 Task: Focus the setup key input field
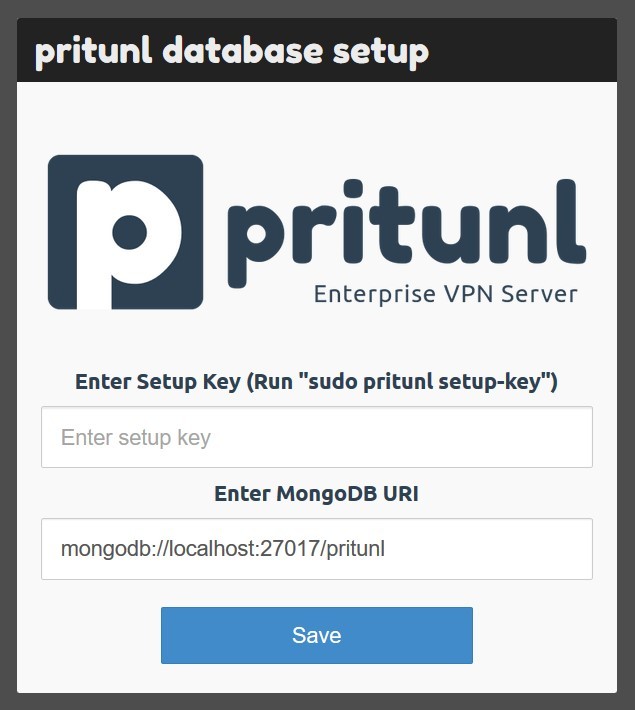(x=316, y=437)
